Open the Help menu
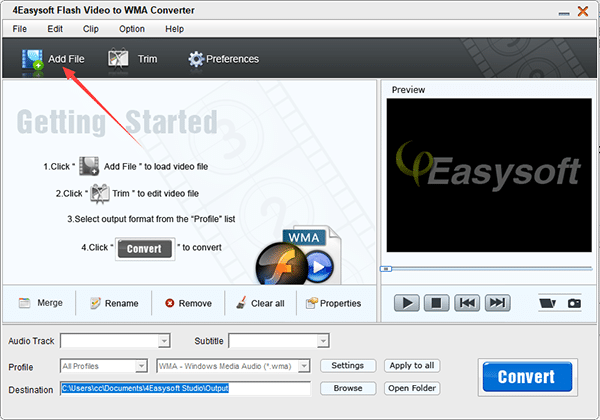This screenshot has height=420, width=600. [x=174, y=29]
